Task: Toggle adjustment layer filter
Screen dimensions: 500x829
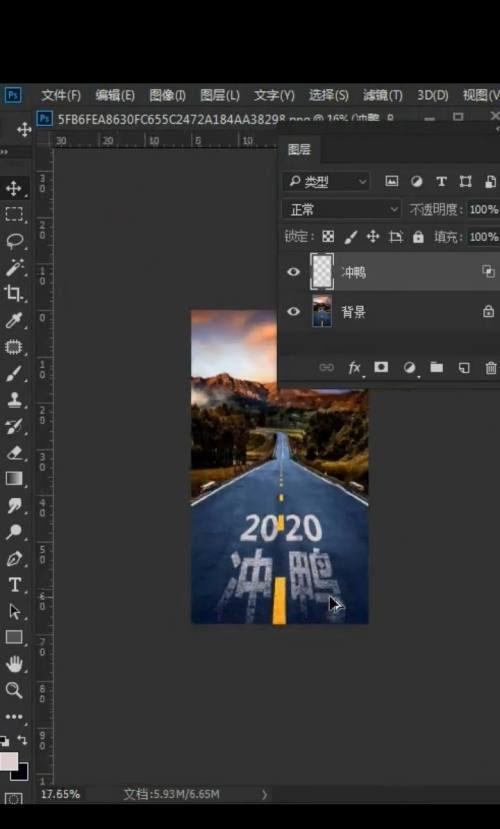Action: [416, 181]
